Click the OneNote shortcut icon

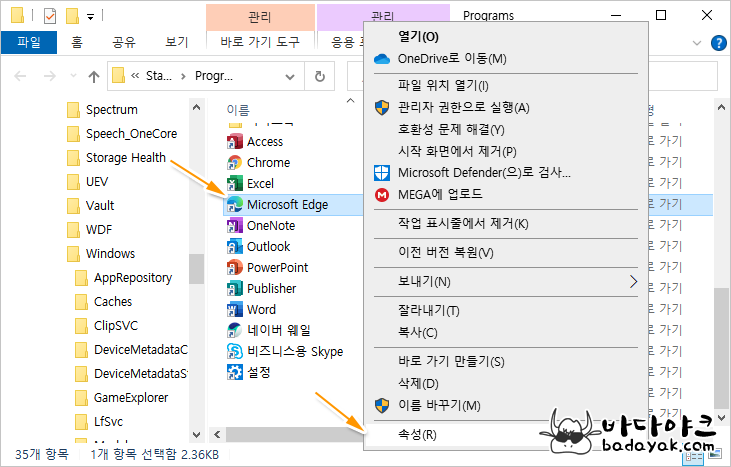234,225
